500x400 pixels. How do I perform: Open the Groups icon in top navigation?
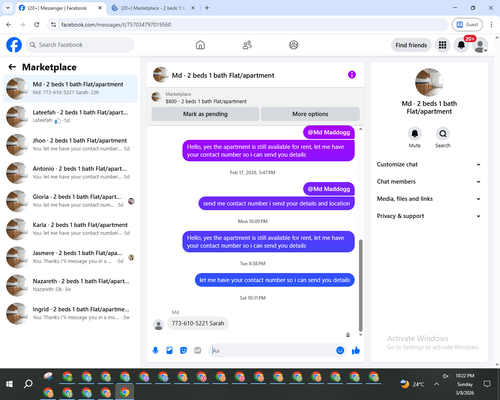(x=294, y=45)
